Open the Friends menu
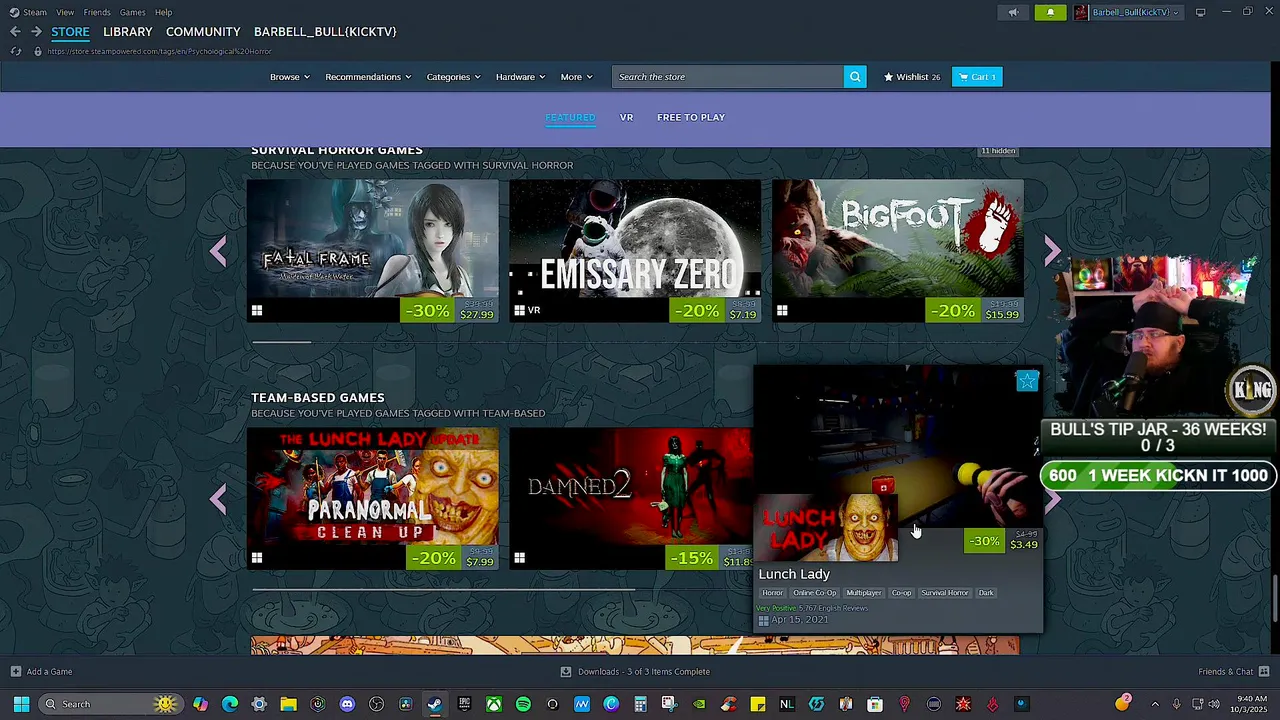The height and width of the screenshot is (720, 1280). click(97, 12)
